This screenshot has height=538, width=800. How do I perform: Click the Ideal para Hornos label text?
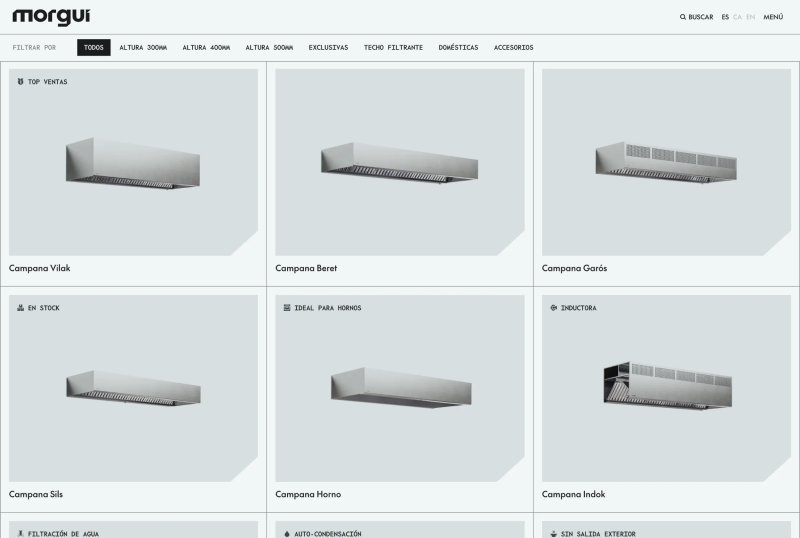click(328, 308)
